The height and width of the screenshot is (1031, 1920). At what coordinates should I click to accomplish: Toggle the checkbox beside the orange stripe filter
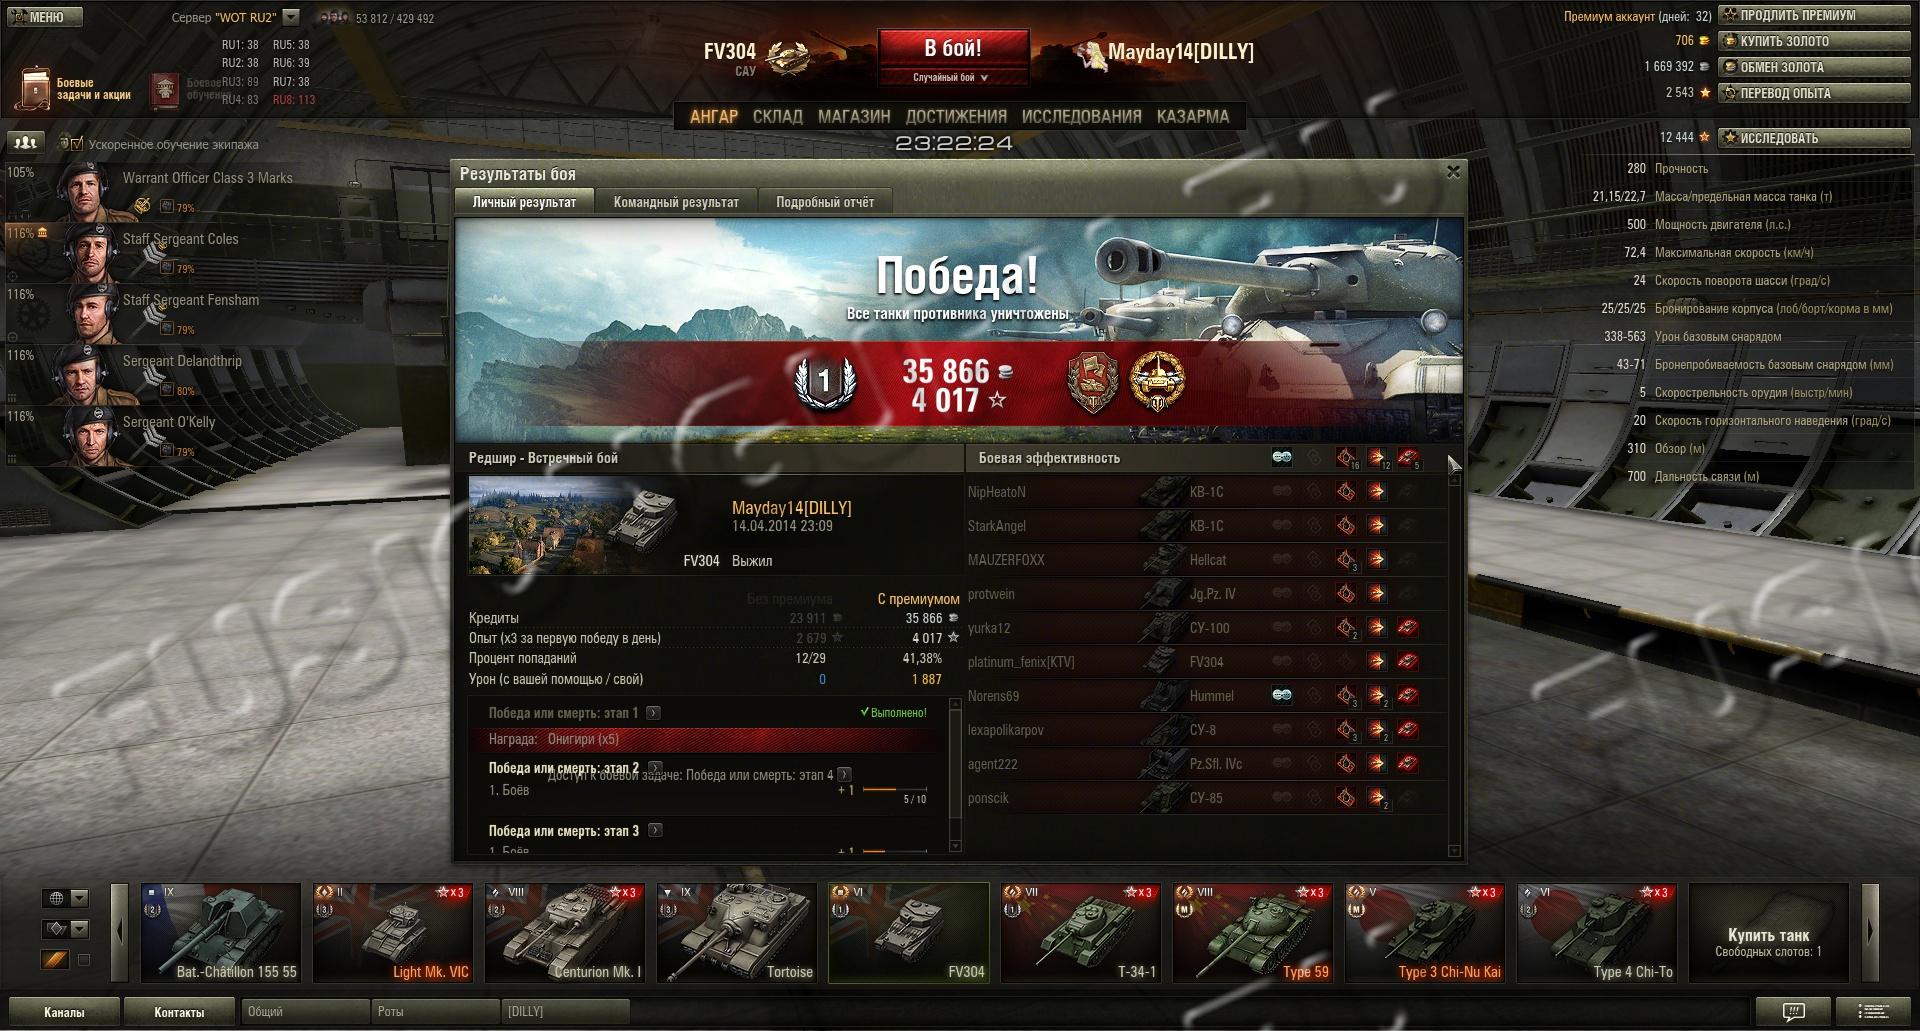click(x=84, y=960)
